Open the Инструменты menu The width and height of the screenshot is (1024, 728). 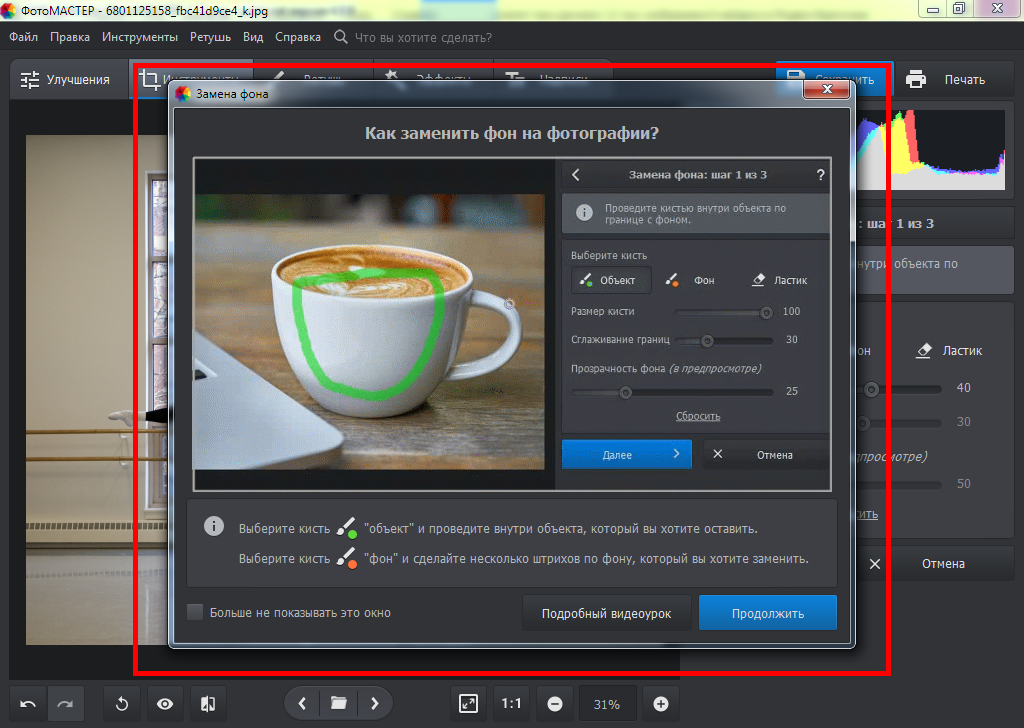point(140,37)
